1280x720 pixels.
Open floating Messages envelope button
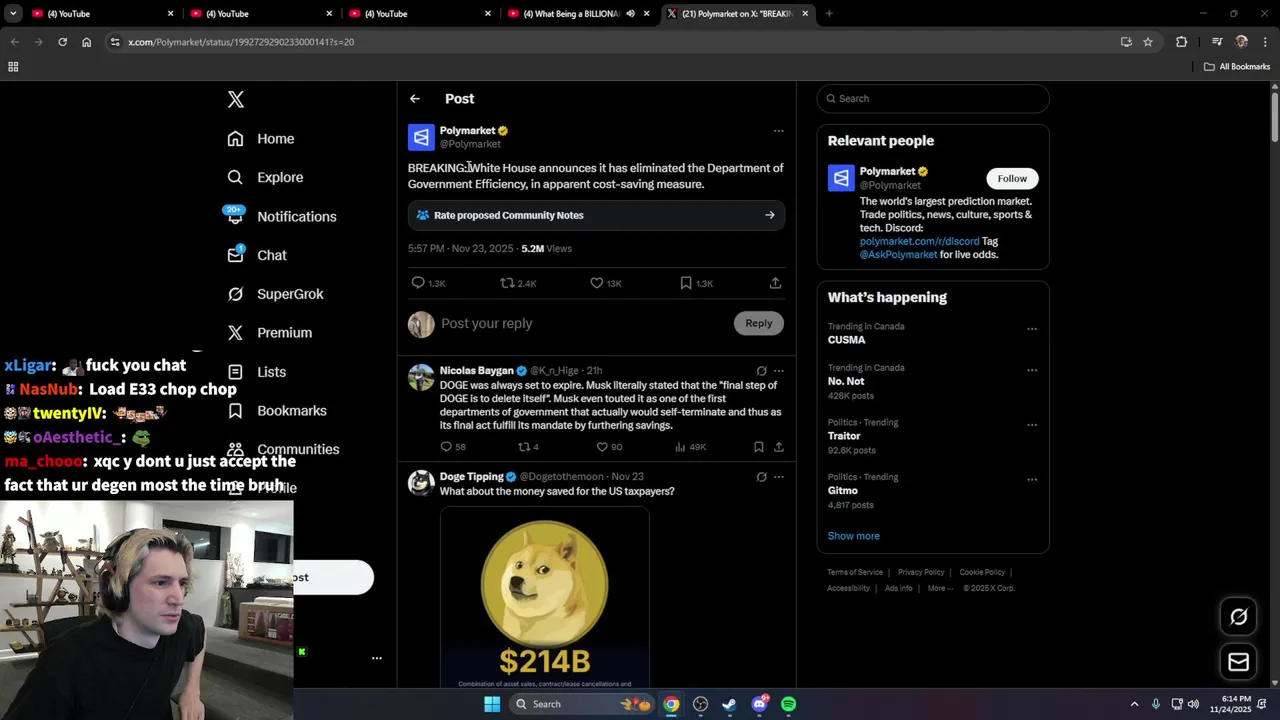pyautogui.click(x=1238, y=662)
